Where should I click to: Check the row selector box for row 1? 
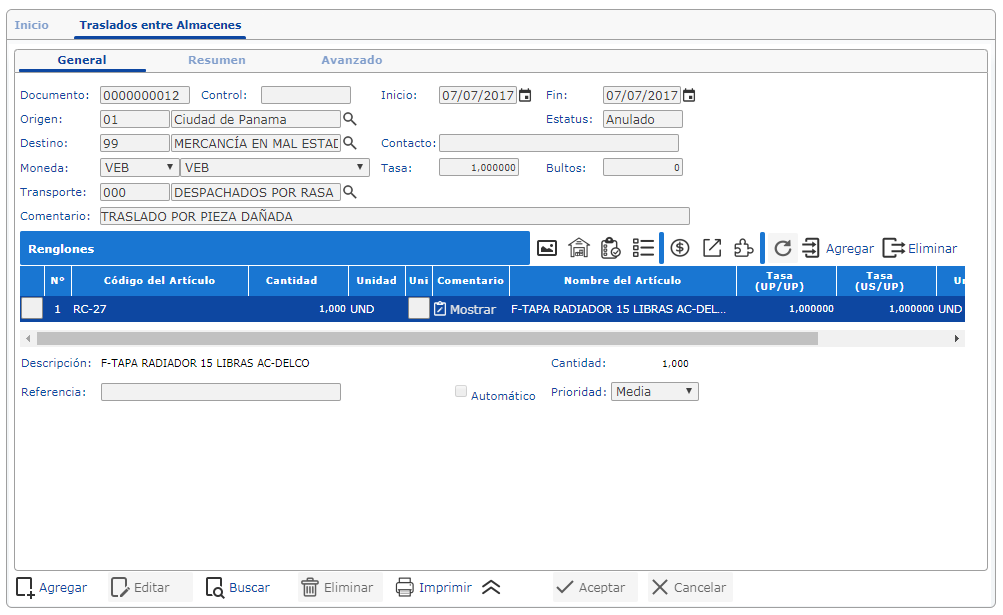tap(32, 309)
